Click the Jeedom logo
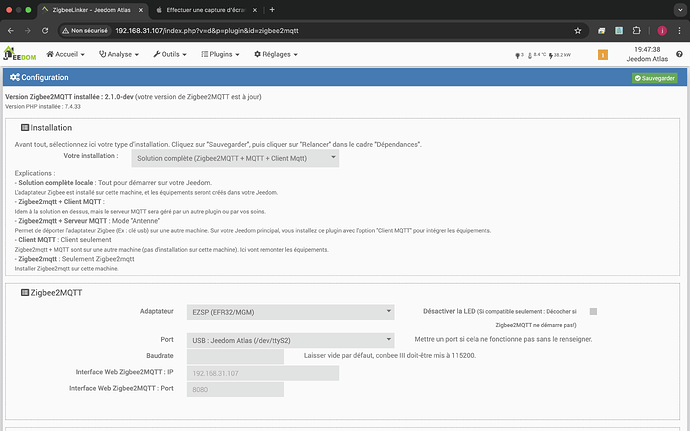The image size is (690, 431). (x=20, y=54)
